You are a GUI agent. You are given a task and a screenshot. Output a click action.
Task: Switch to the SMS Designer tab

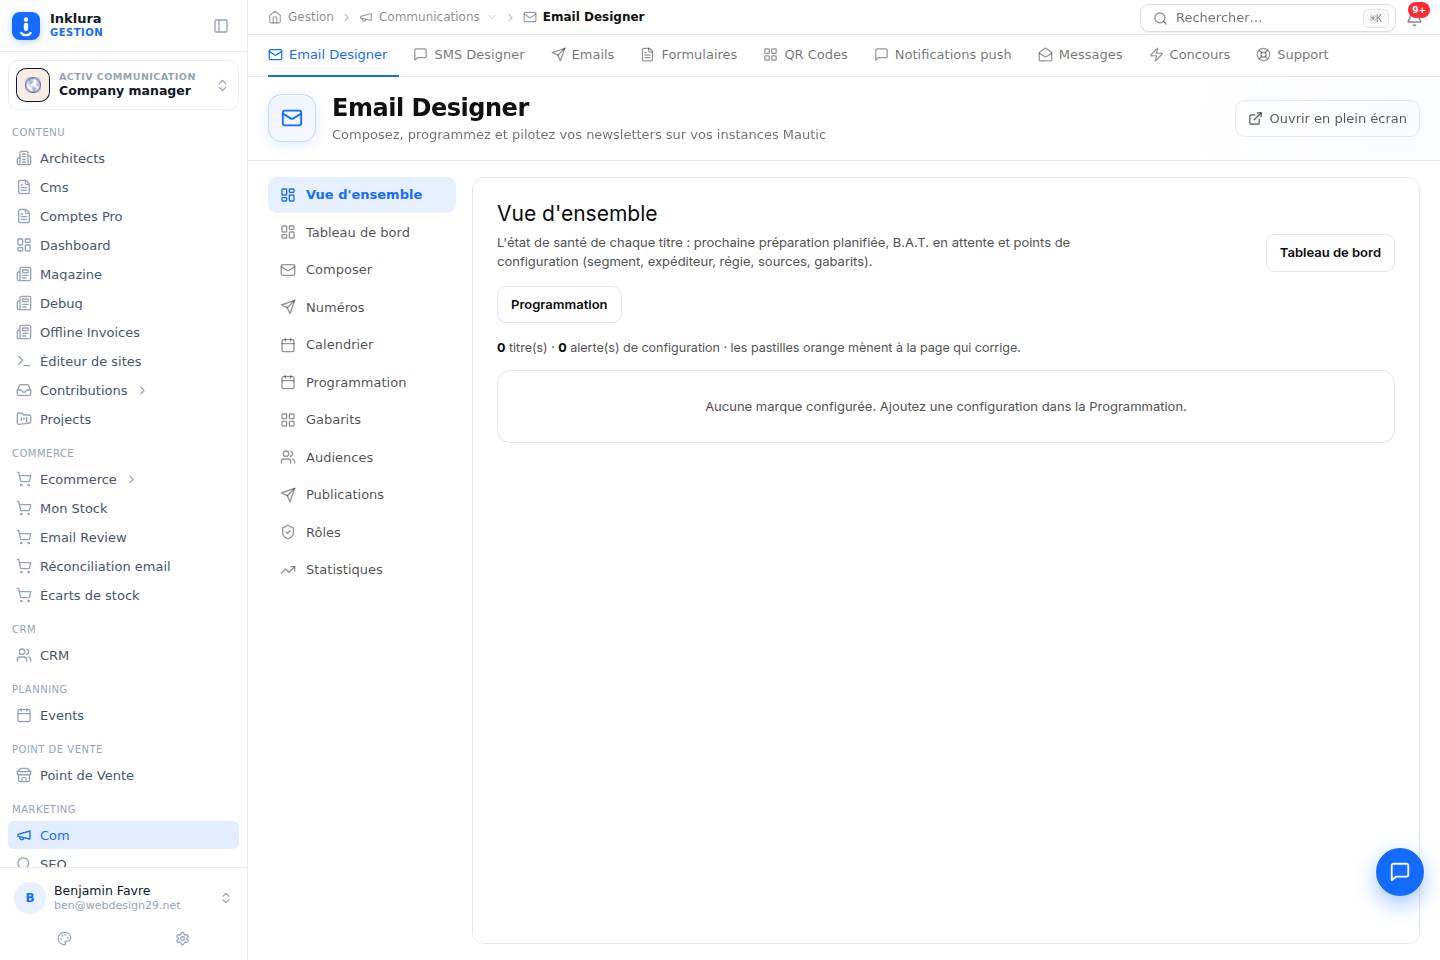click(469, 55)
